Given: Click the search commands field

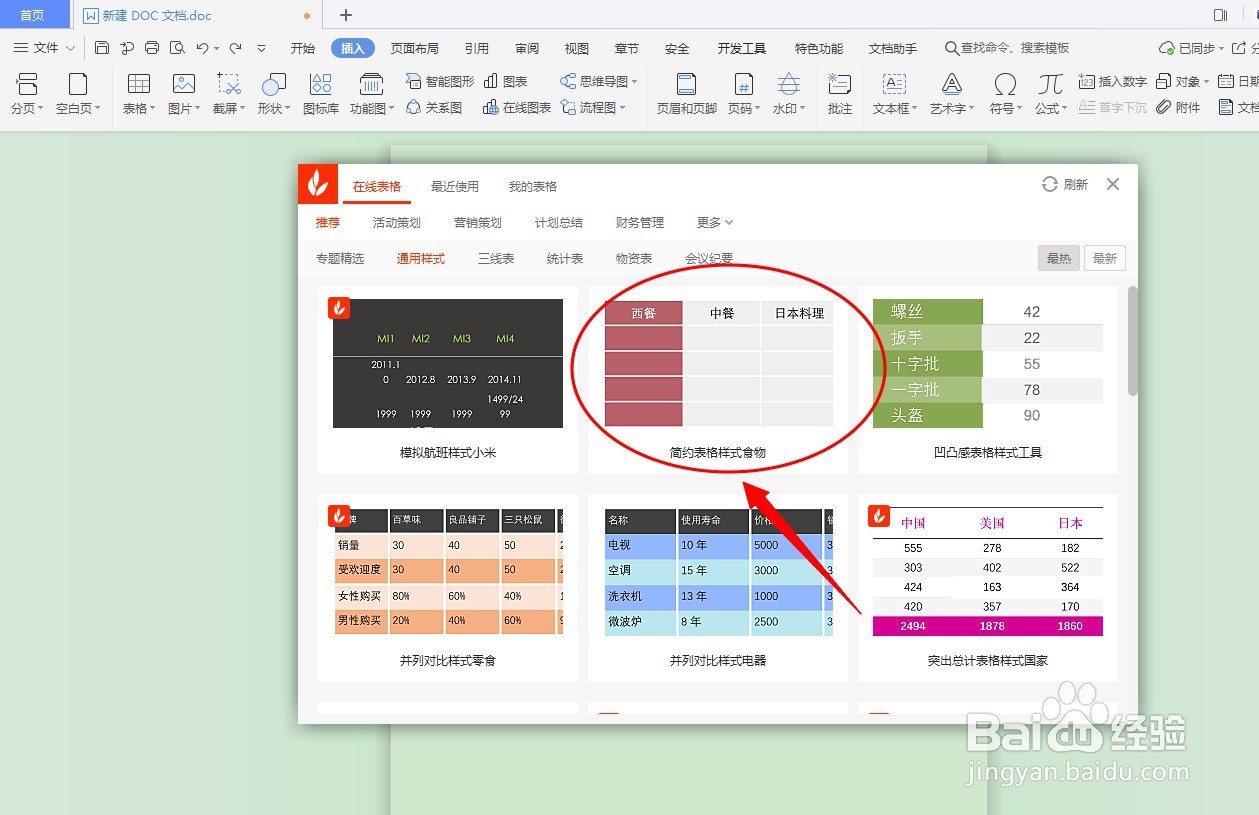Looking at the screenshot, I should pyautogui.click(x=1007, y=48).
